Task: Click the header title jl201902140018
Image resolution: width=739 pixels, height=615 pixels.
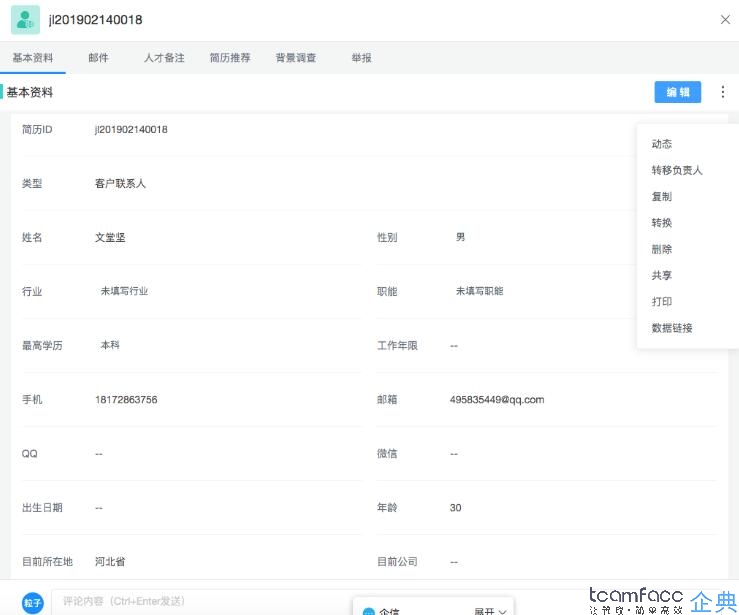Action: pyautogui.click(x=95, y=20)
